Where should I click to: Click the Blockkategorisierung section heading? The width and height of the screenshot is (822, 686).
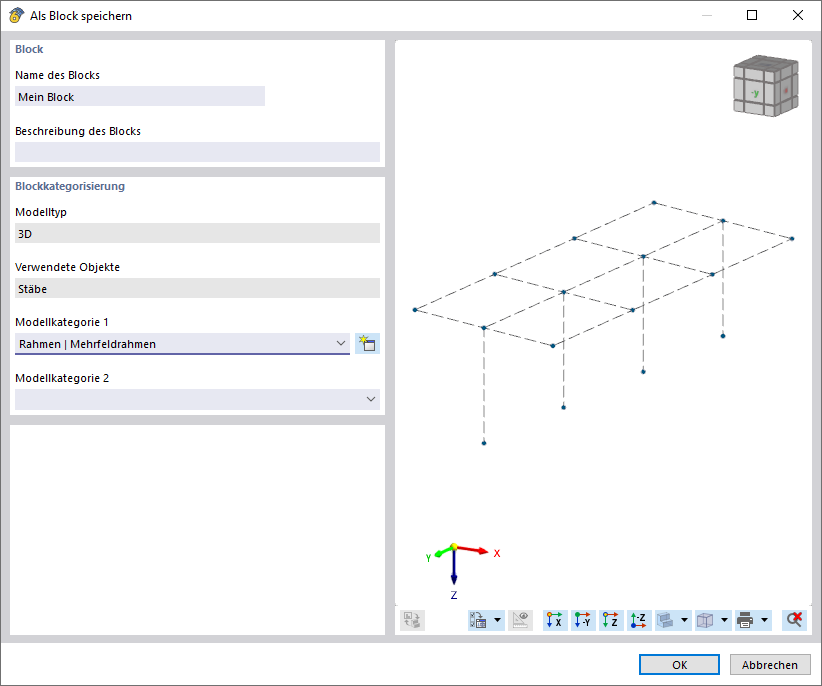click(x=70, y=186)
